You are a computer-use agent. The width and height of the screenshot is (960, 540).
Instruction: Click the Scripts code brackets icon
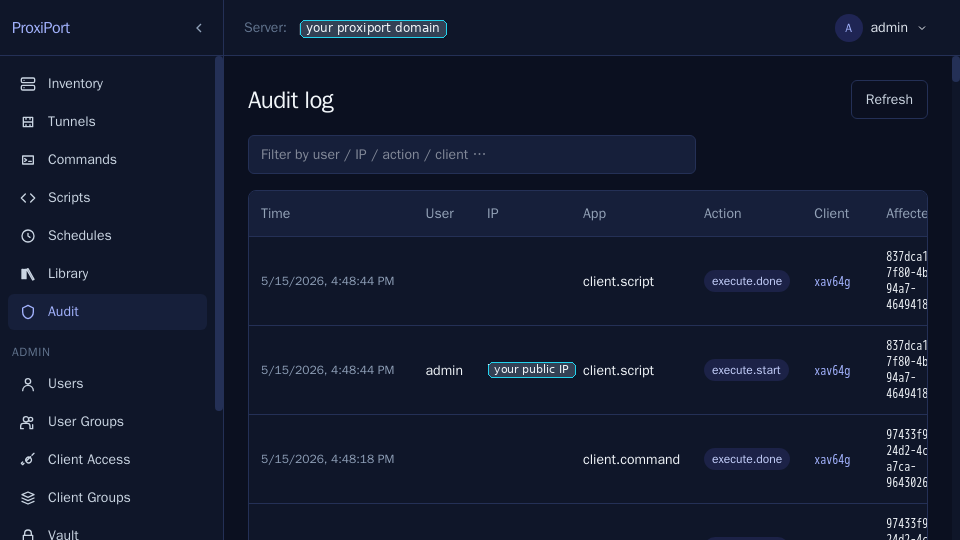pos(28,198)
